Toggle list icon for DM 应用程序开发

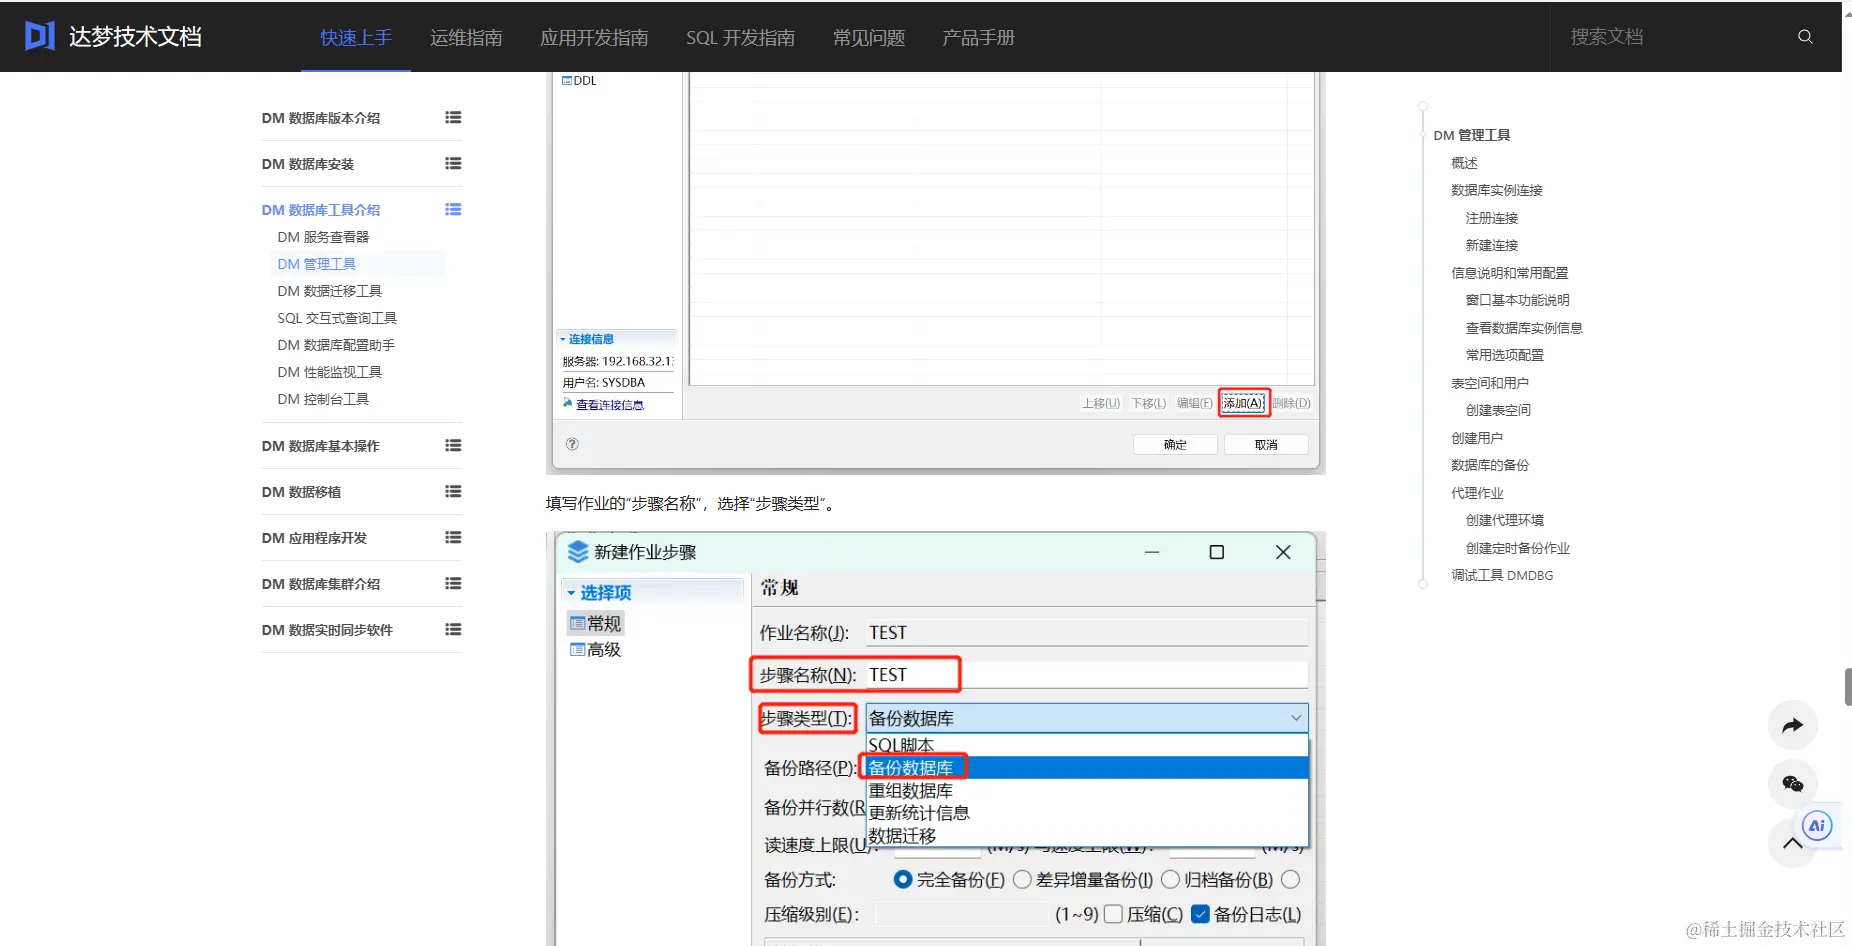coord(453,537)
